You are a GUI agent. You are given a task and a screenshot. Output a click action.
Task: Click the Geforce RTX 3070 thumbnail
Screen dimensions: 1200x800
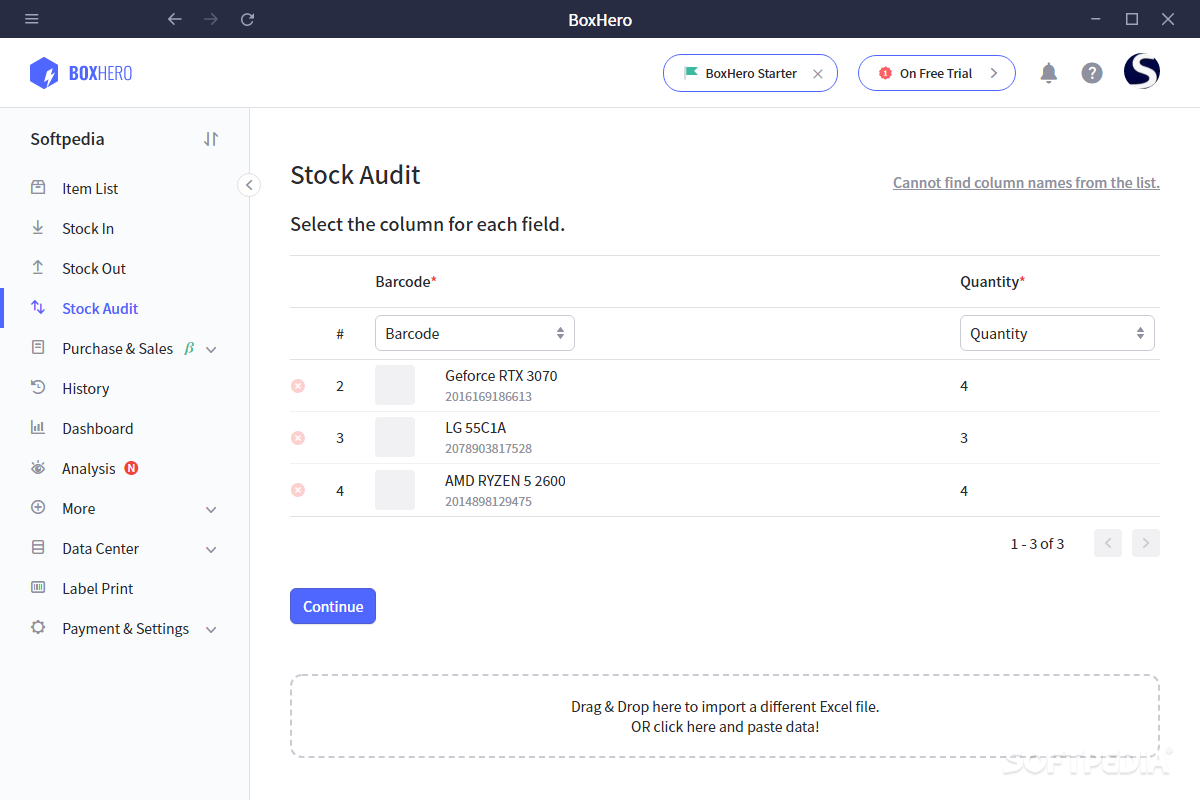pos(395,385)
